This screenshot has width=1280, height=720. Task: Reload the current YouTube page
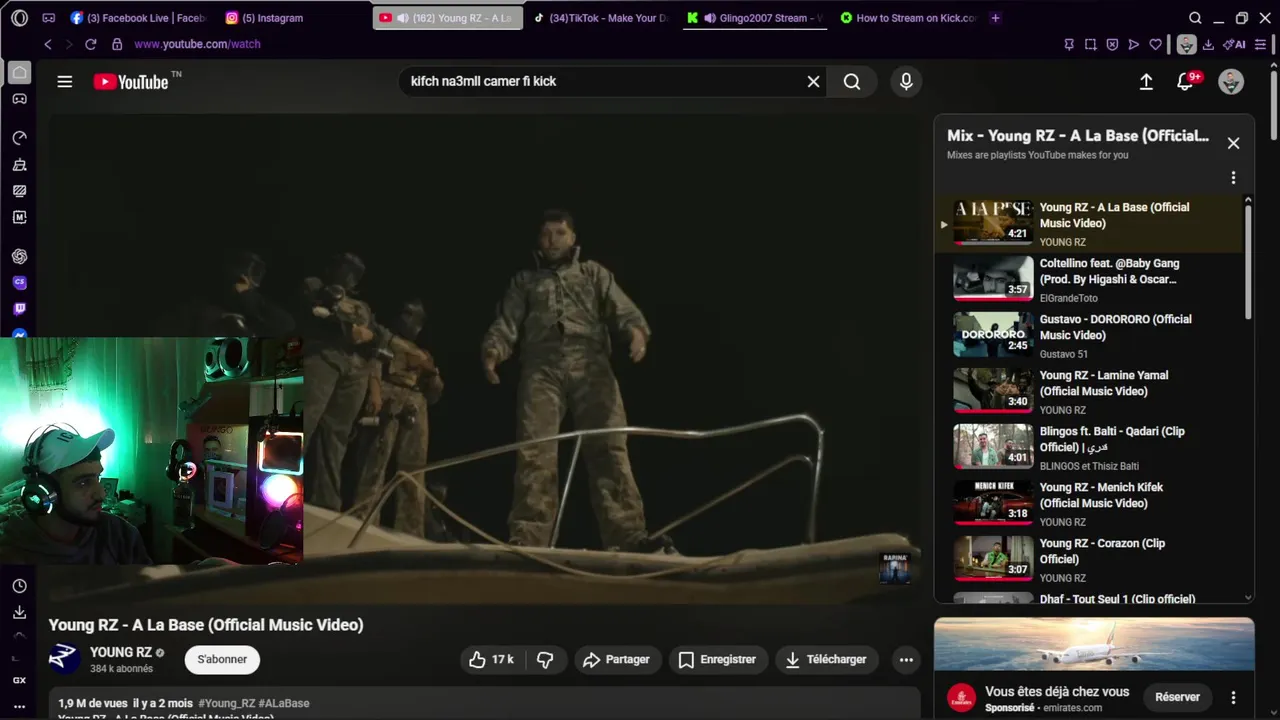91,44
